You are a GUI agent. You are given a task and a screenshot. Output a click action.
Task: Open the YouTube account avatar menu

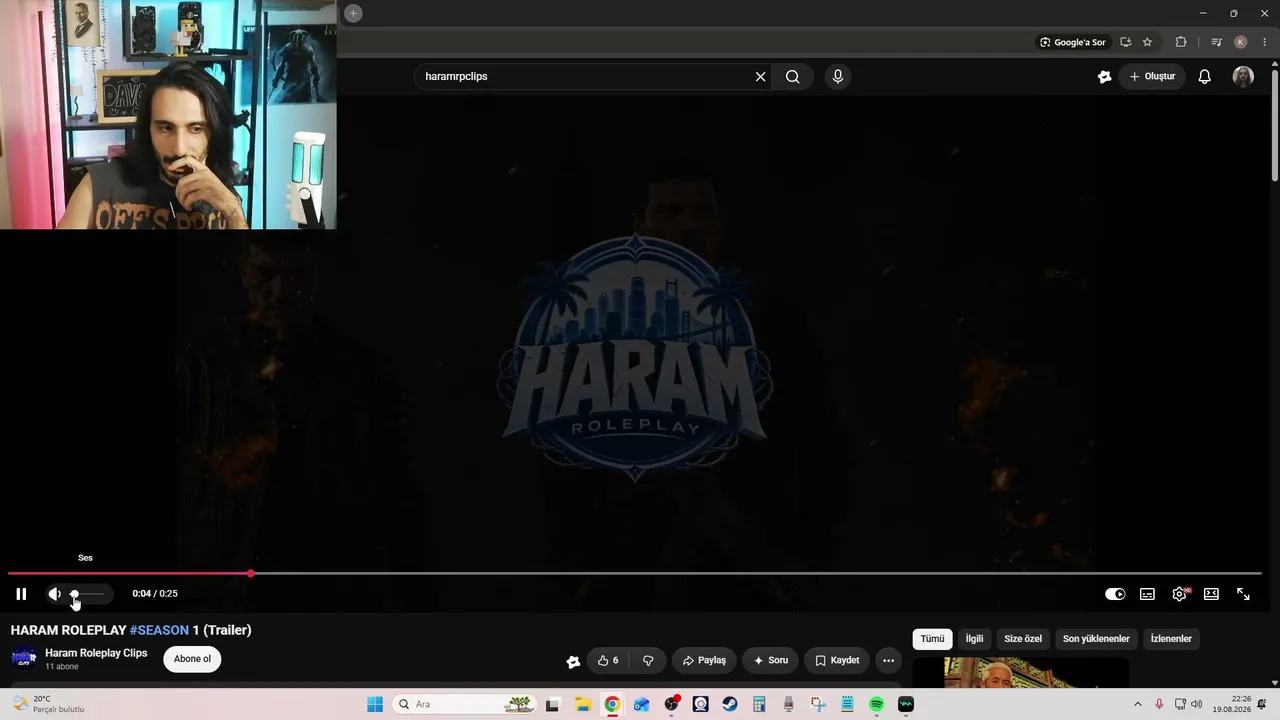coord(1243,77)
